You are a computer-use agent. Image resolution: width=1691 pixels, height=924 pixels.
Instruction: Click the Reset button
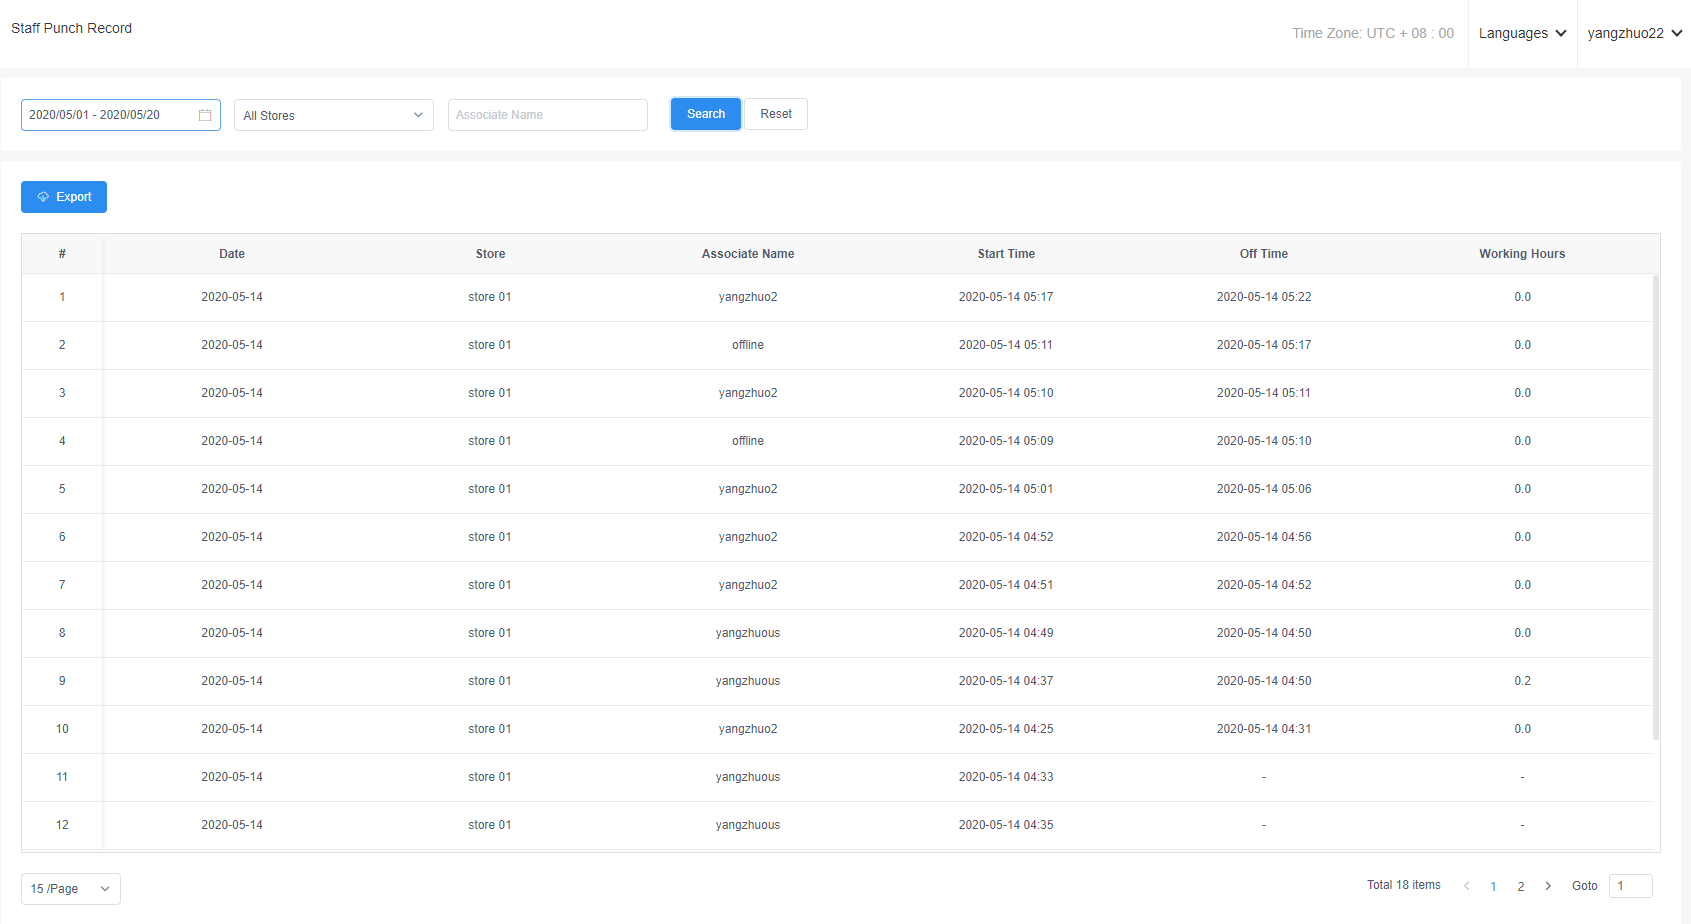point(775,114)
